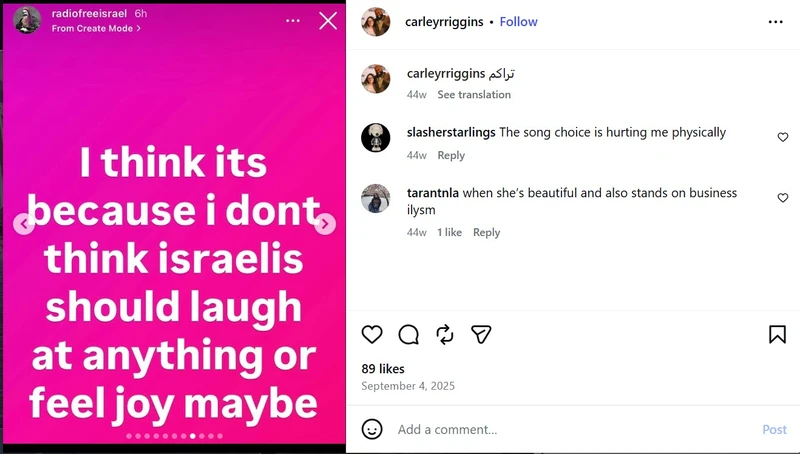Open story options three-dot menu
The width and height of the screenshot is (800, 454).
[293, 21]
